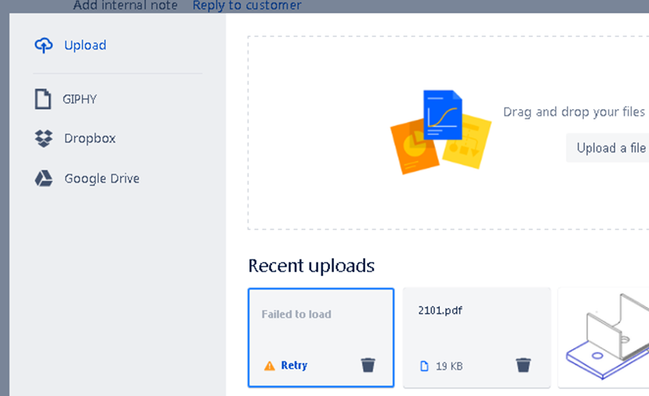Click the Upload cloud icon
Screen dimensions: 649x396
pyautogui.click(x=43, y=45)
